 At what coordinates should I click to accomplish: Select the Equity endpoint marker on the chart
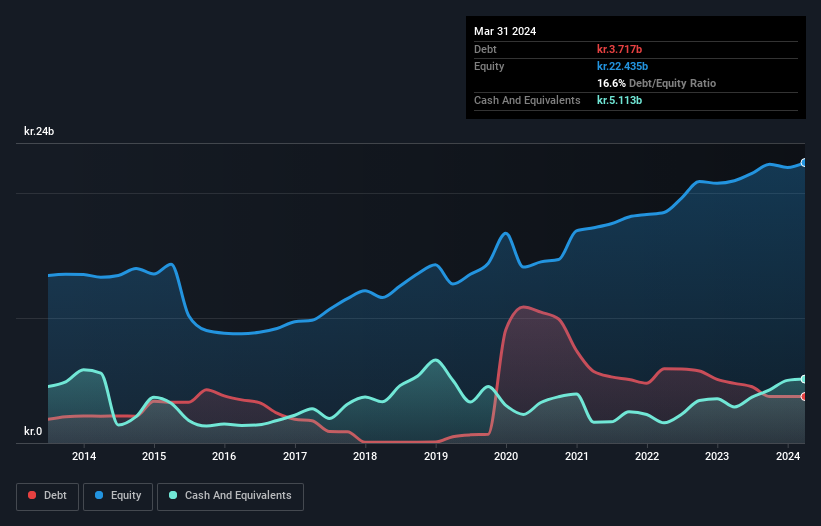(804, 163)
